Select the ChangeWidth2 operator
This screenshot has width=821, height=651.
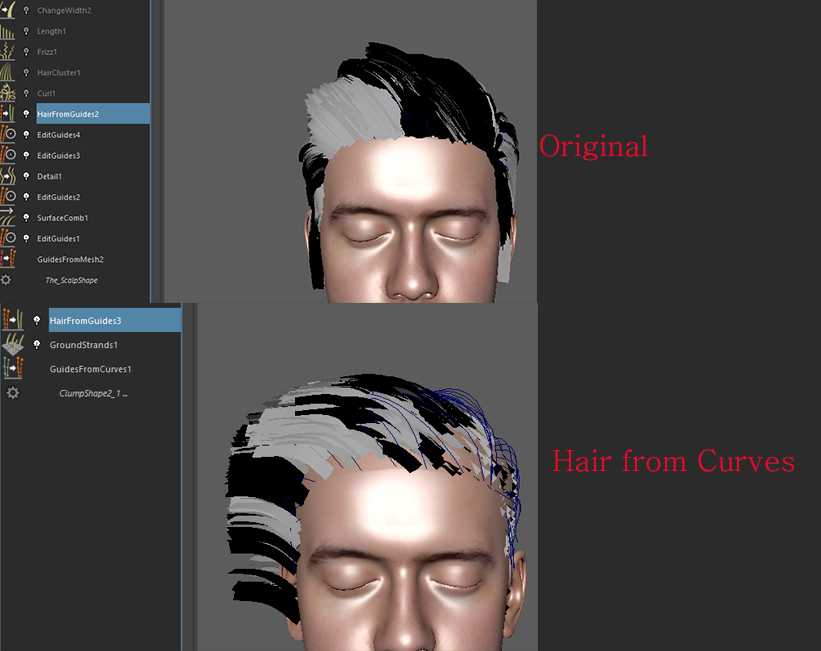(63, 10)
